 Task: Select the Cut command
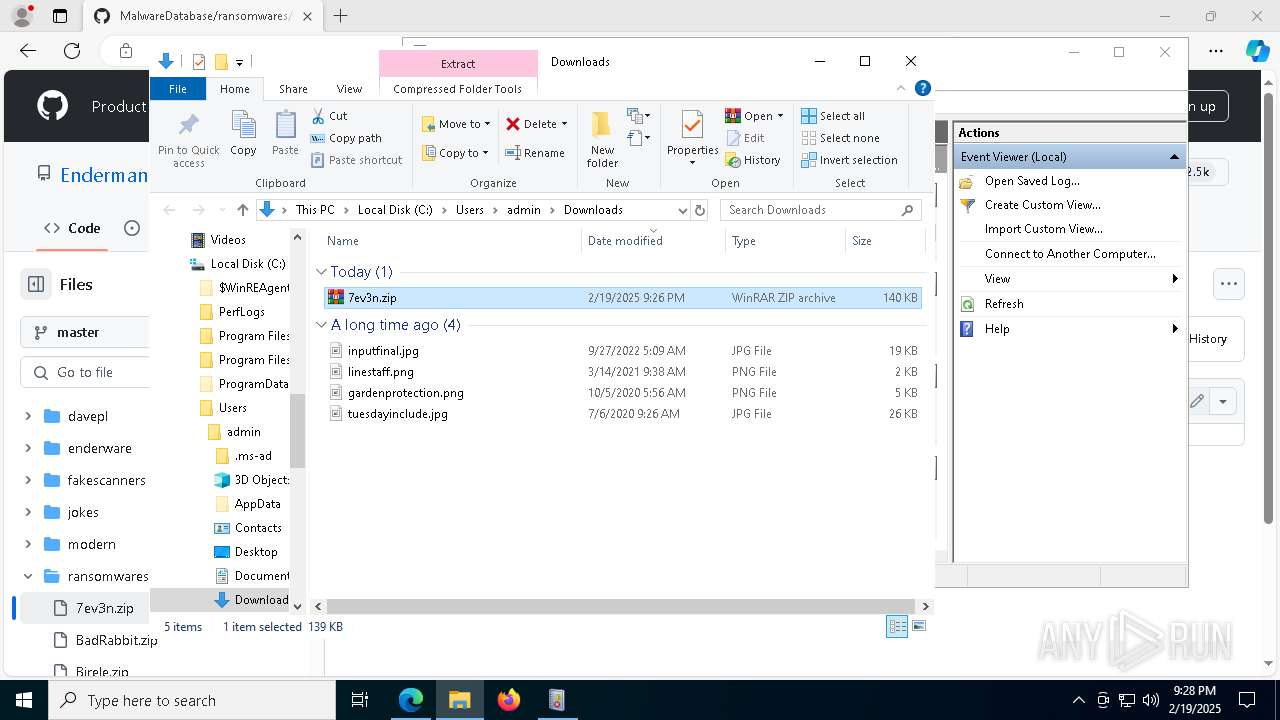329,116
